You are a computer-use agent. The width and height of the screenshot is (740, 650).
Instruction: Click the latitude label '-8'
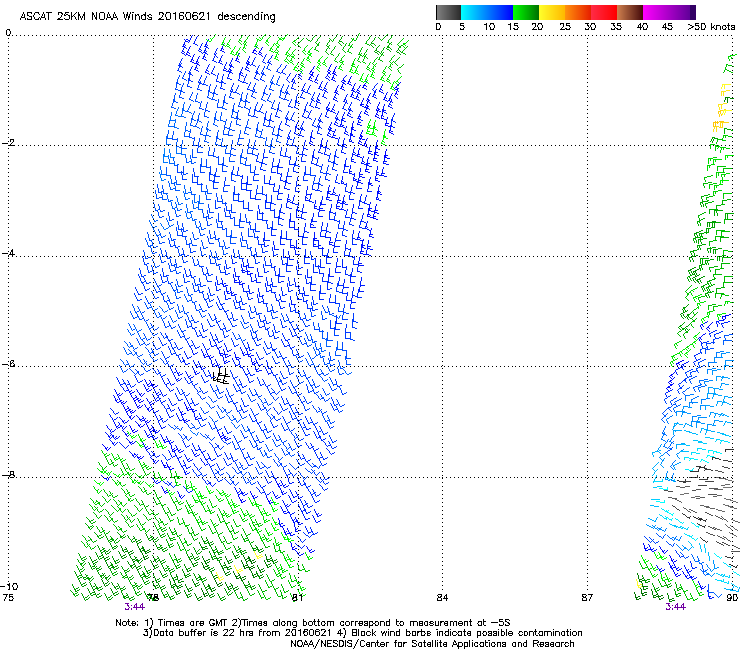pyautogui.click(x=8, y=474)
